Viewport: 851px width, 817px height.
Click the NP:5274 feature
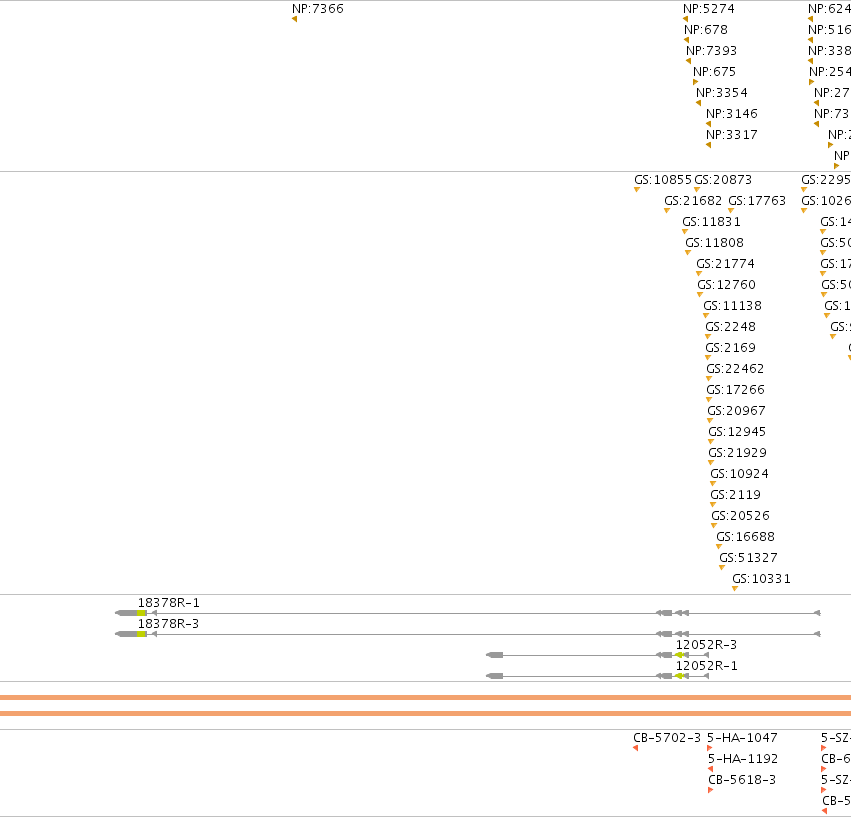(x=685, y=19)
